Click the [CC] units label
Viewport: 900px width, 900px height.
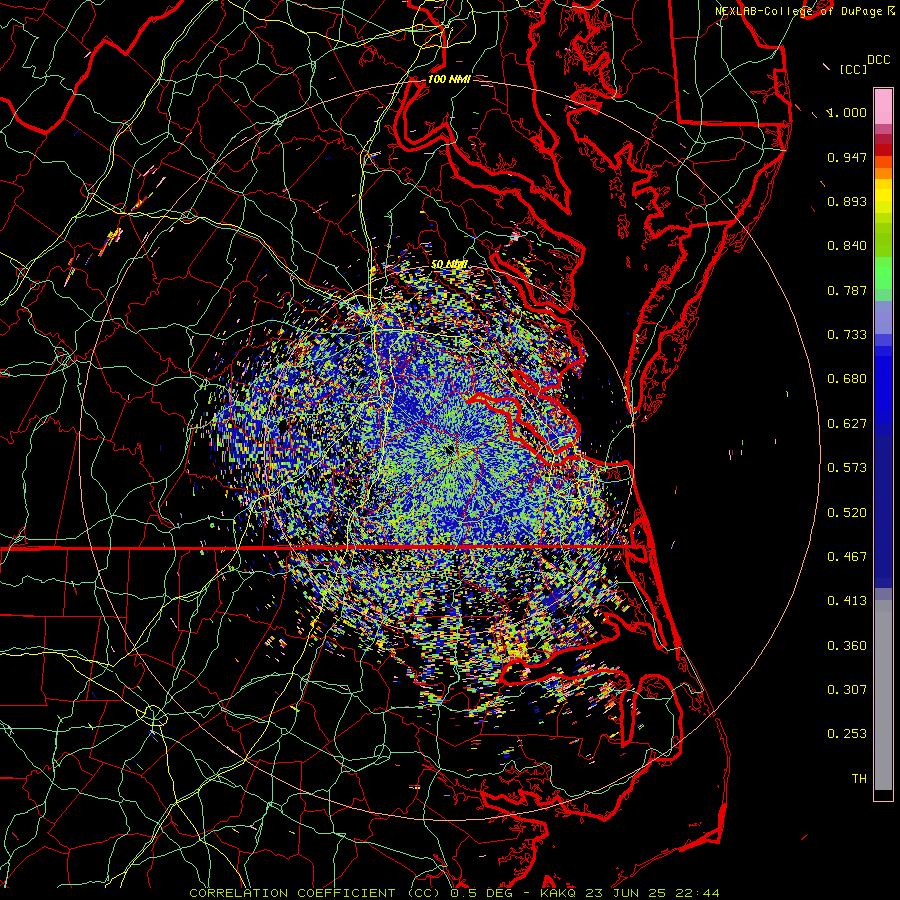coord(853,69)
